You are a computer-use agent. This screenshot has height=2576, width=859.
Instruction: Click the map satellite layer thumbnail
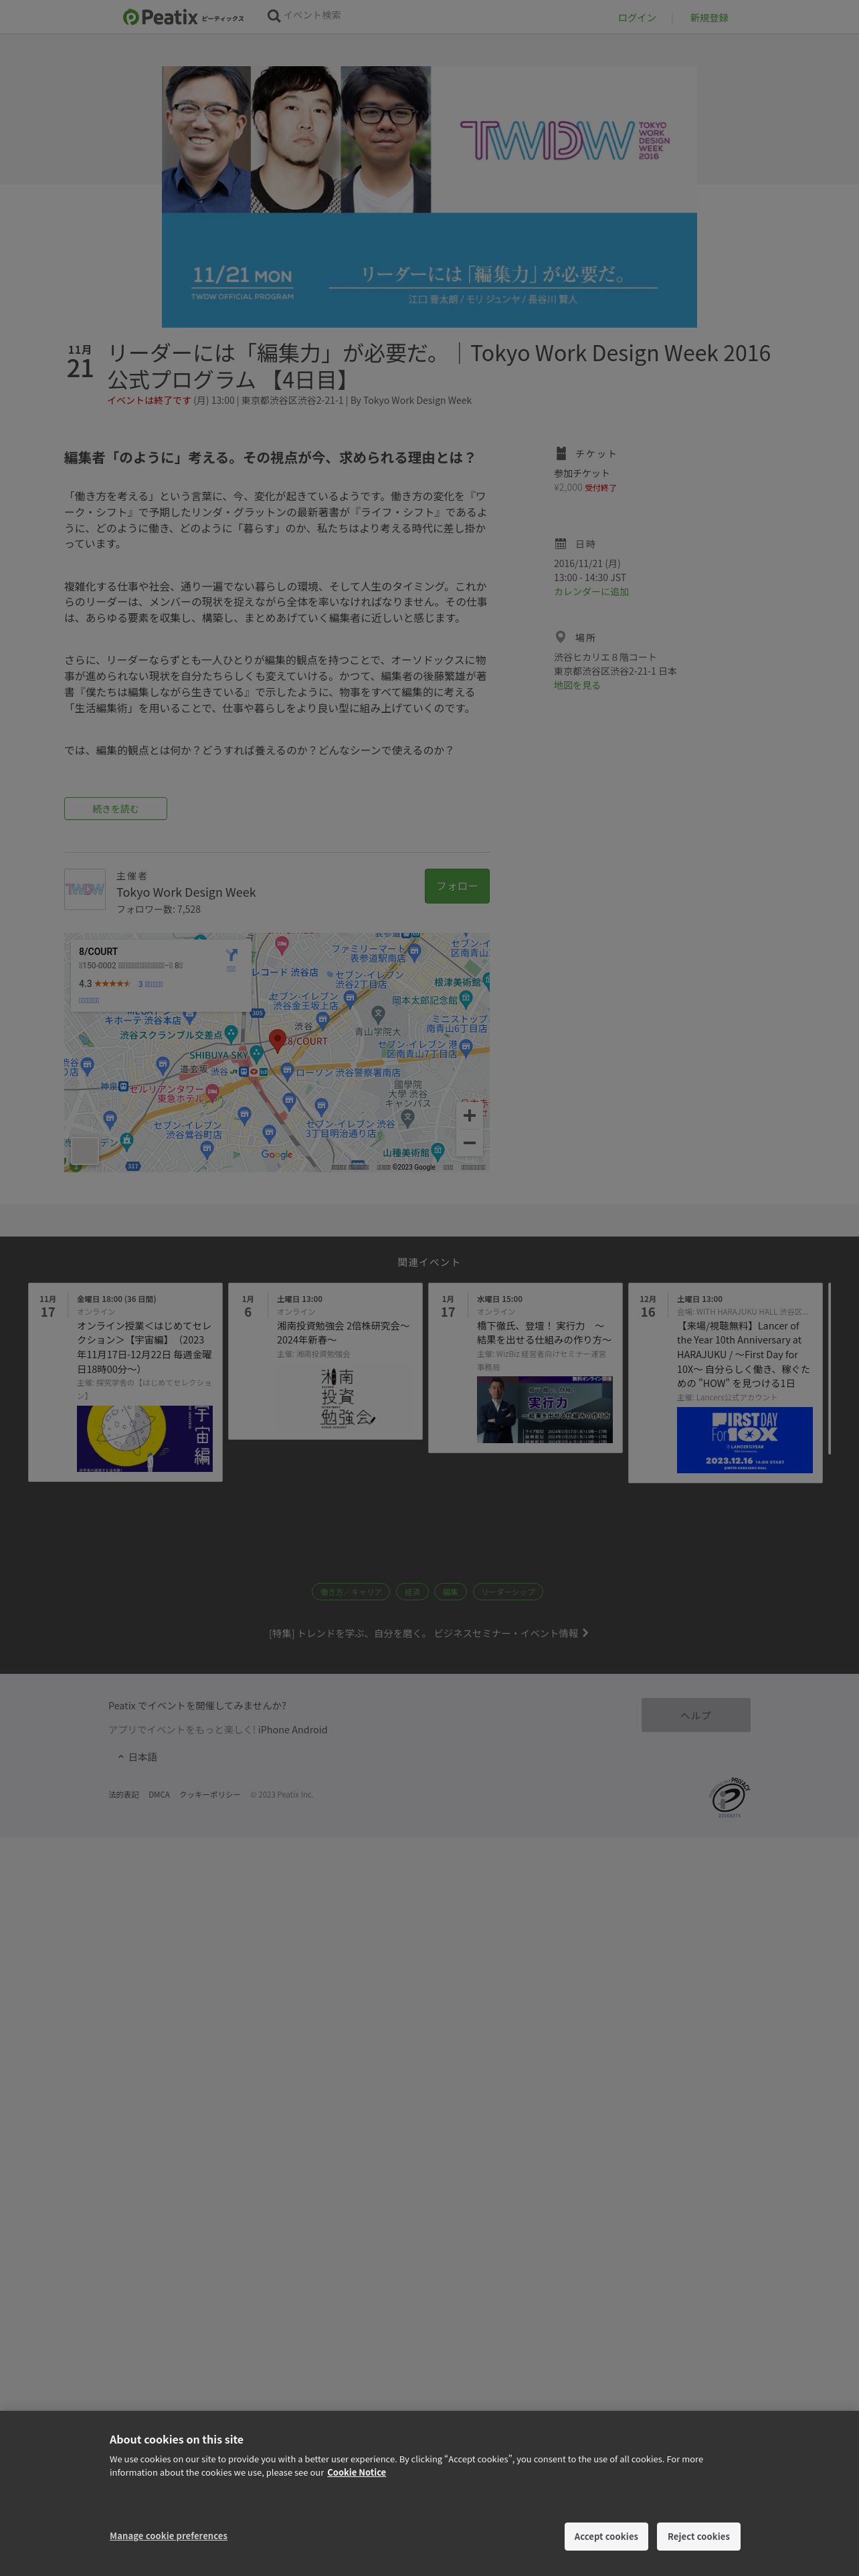85,1150
